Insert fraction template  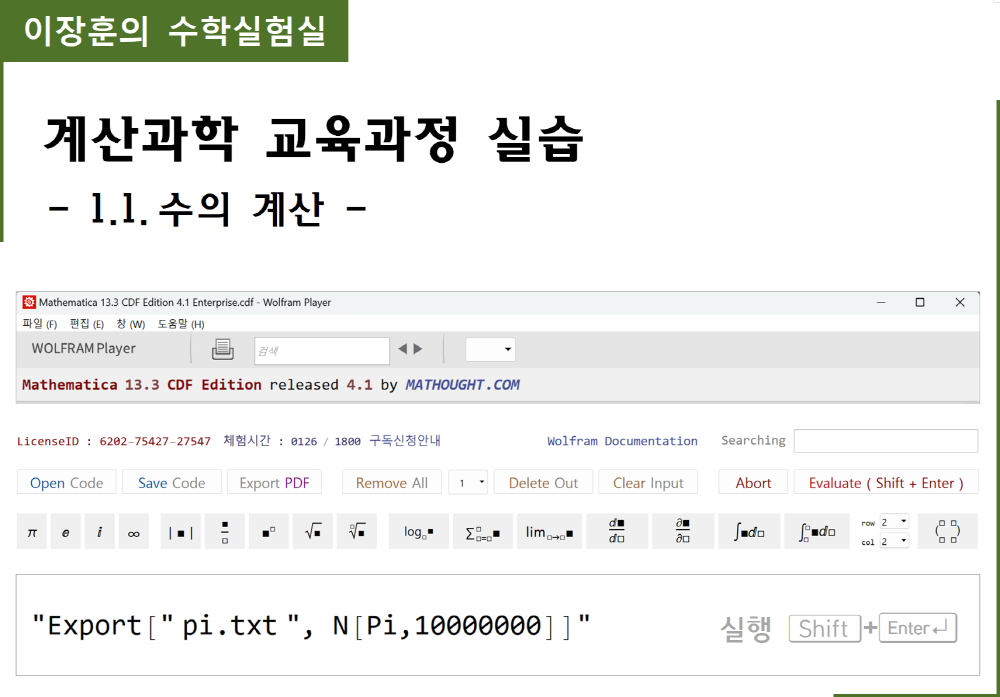pos(224,532)
